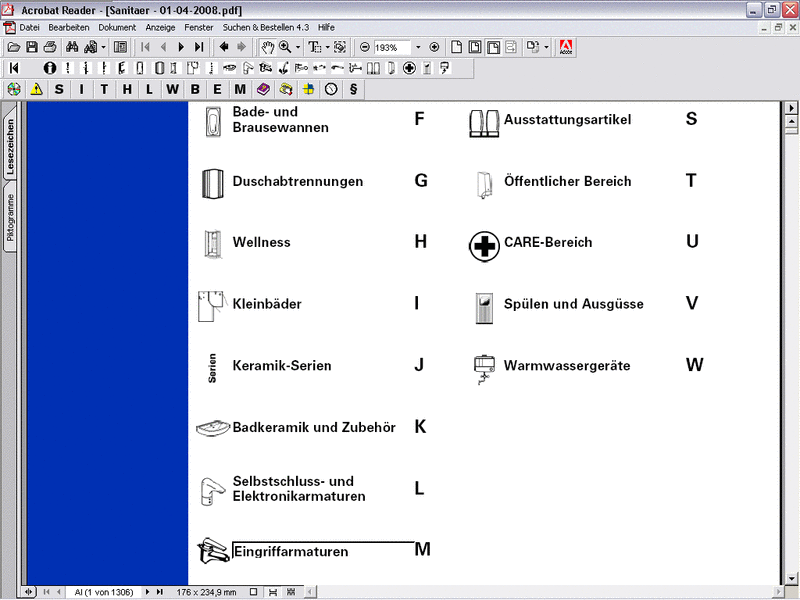Screen dimensions: 800x600
Task: Save a copy with the floppy disk icon
Action: (x=32, y=47)
